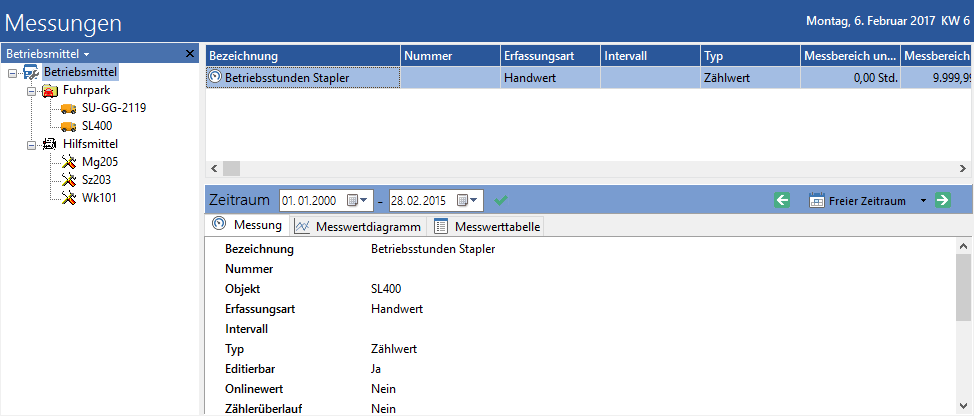Select Sz203 in the tree
The width and height of the screenshot is (974, 416).
96,181
